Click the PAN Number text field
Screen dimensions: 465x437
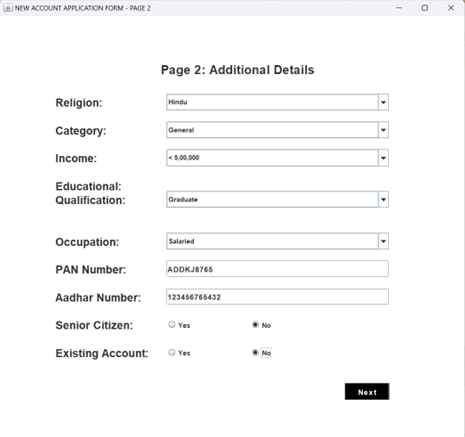277,269
